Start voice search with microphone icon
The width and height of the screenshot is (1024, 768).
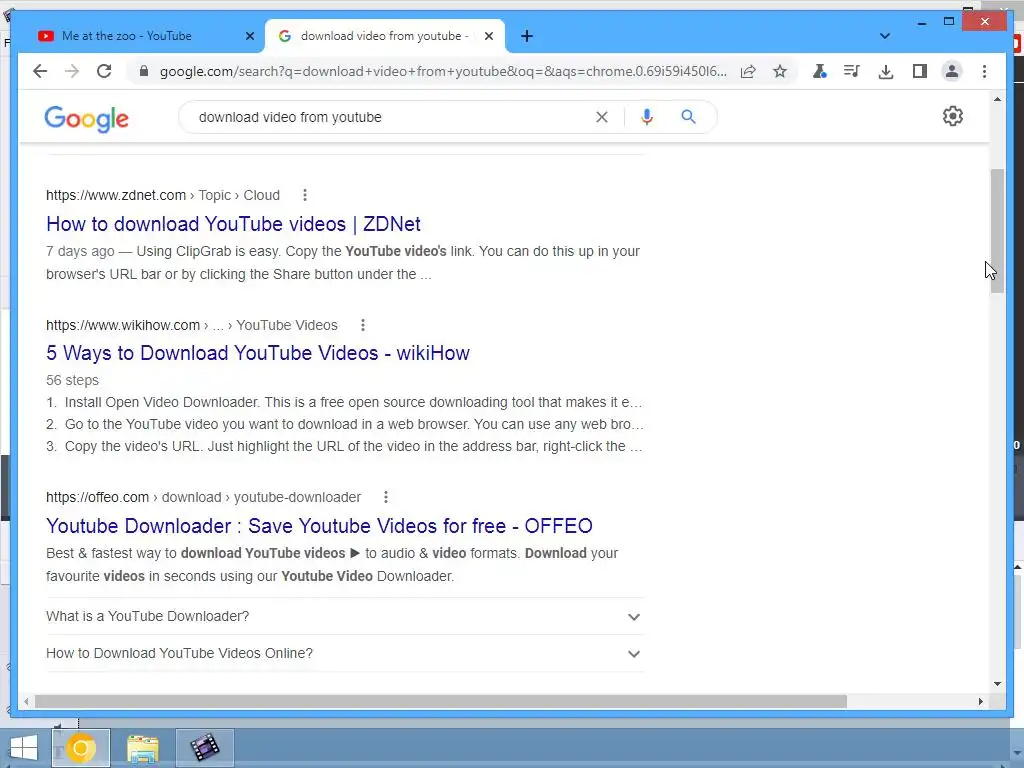pos(647,117)
